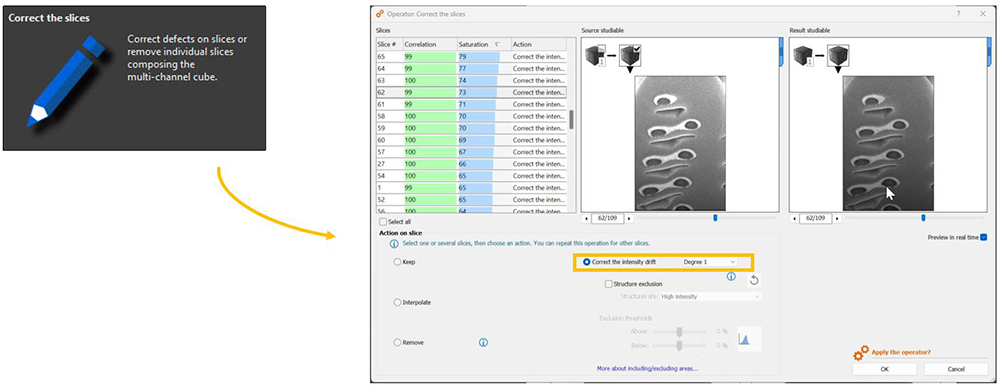Image resolution: width=1000 pixels, height=388 pixels.
Task: Select the slice 52 row
Action: (471, 199)
